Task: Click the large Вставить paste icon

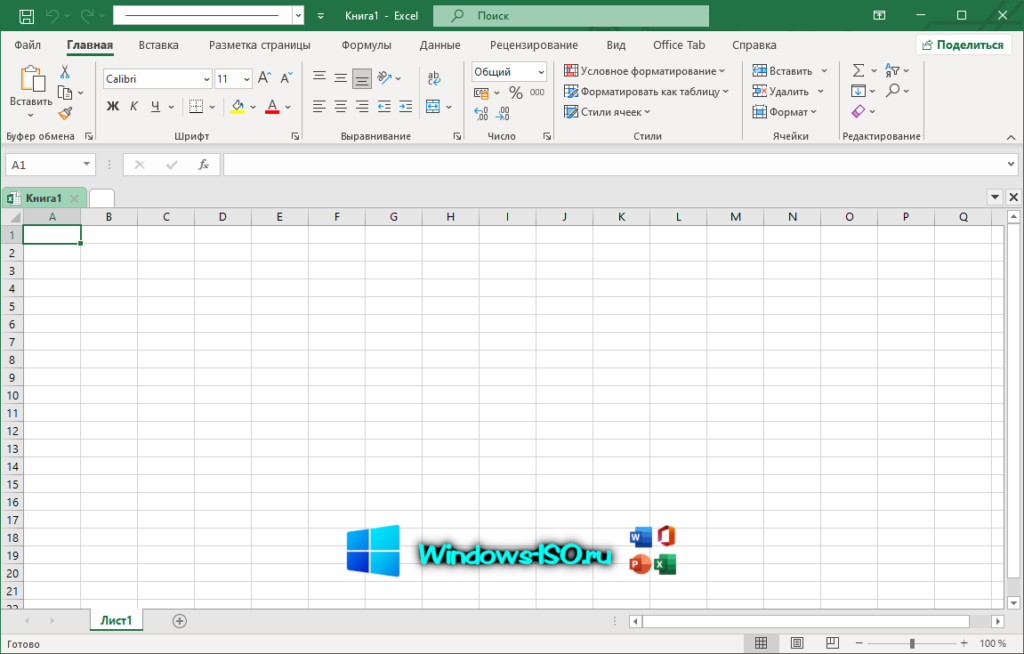Action: tap(31, 78)
